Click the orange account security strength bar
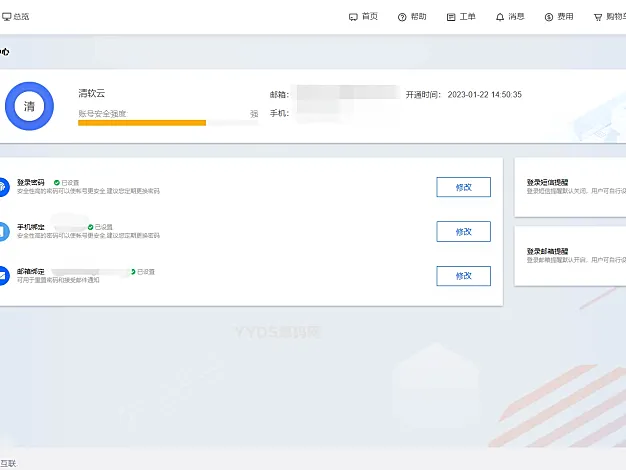The image size is (626, 470). click(x=142, y=123)
